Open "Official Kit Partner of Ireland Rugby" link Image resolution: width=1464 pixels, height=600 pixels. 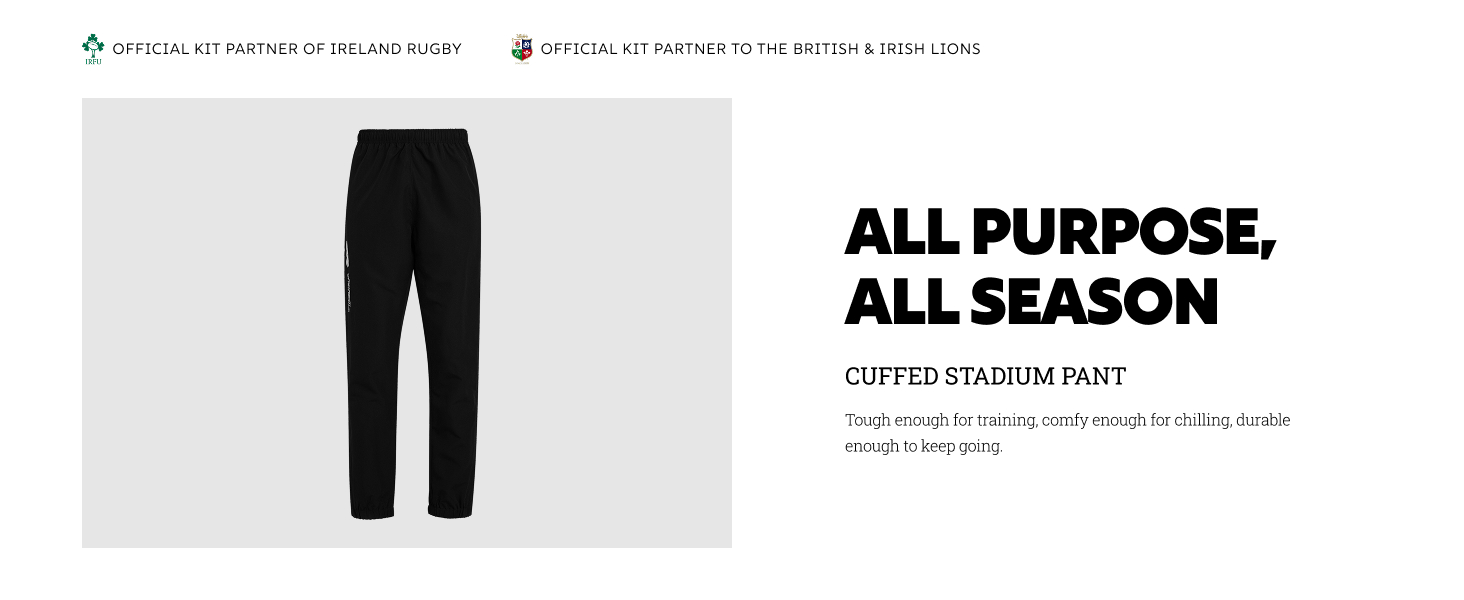pos(287,49)
